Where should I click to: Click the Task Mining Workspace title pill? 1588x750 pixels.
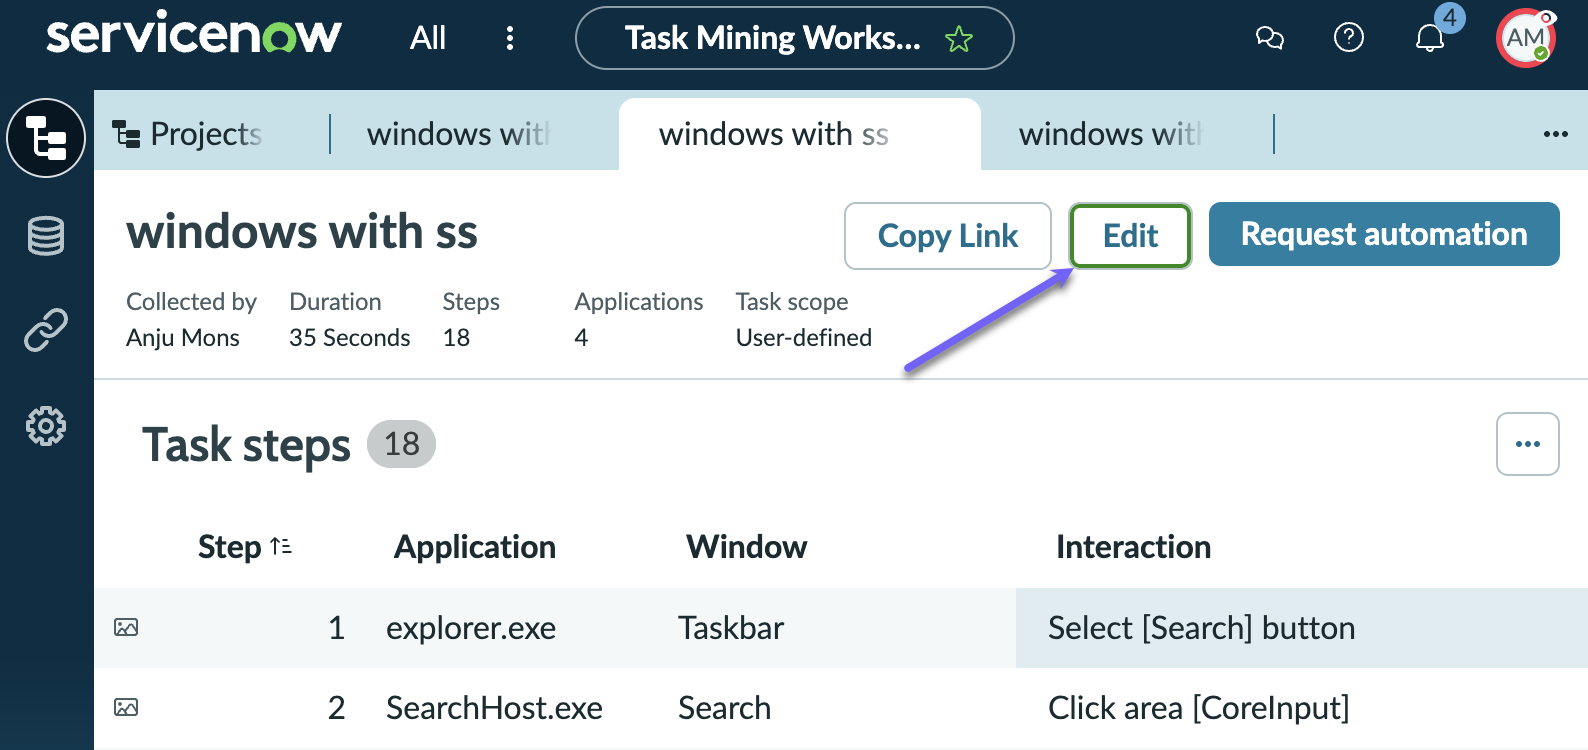794,38
